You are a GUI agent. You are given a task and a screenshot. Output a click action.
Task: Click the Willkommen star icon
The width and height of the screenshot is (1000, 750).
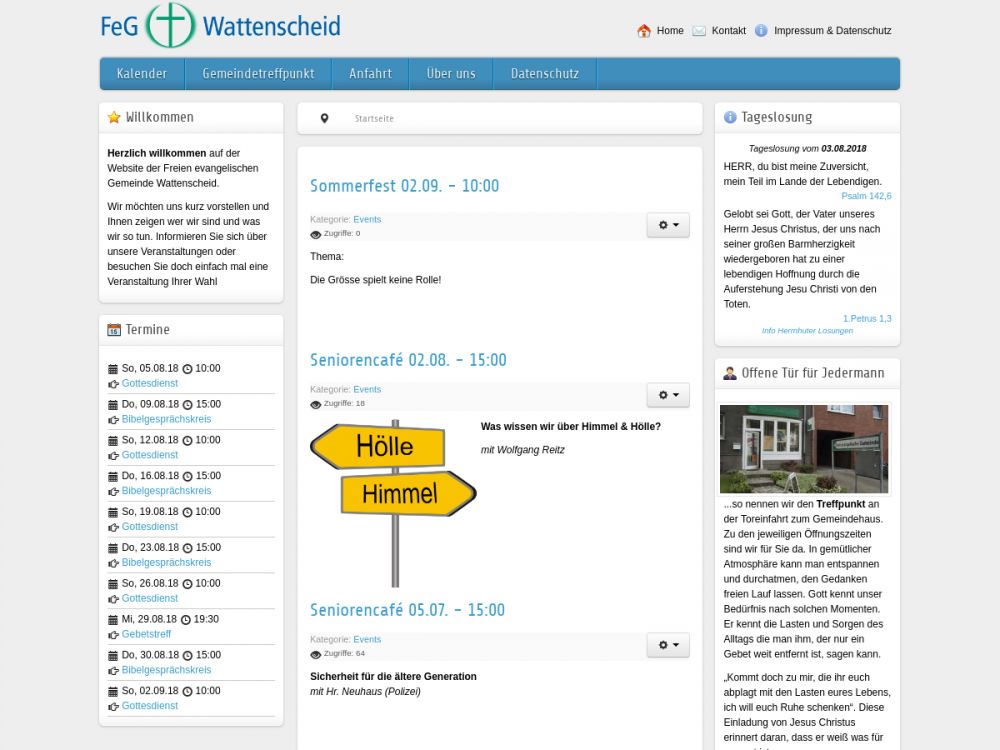coord(114,118)
